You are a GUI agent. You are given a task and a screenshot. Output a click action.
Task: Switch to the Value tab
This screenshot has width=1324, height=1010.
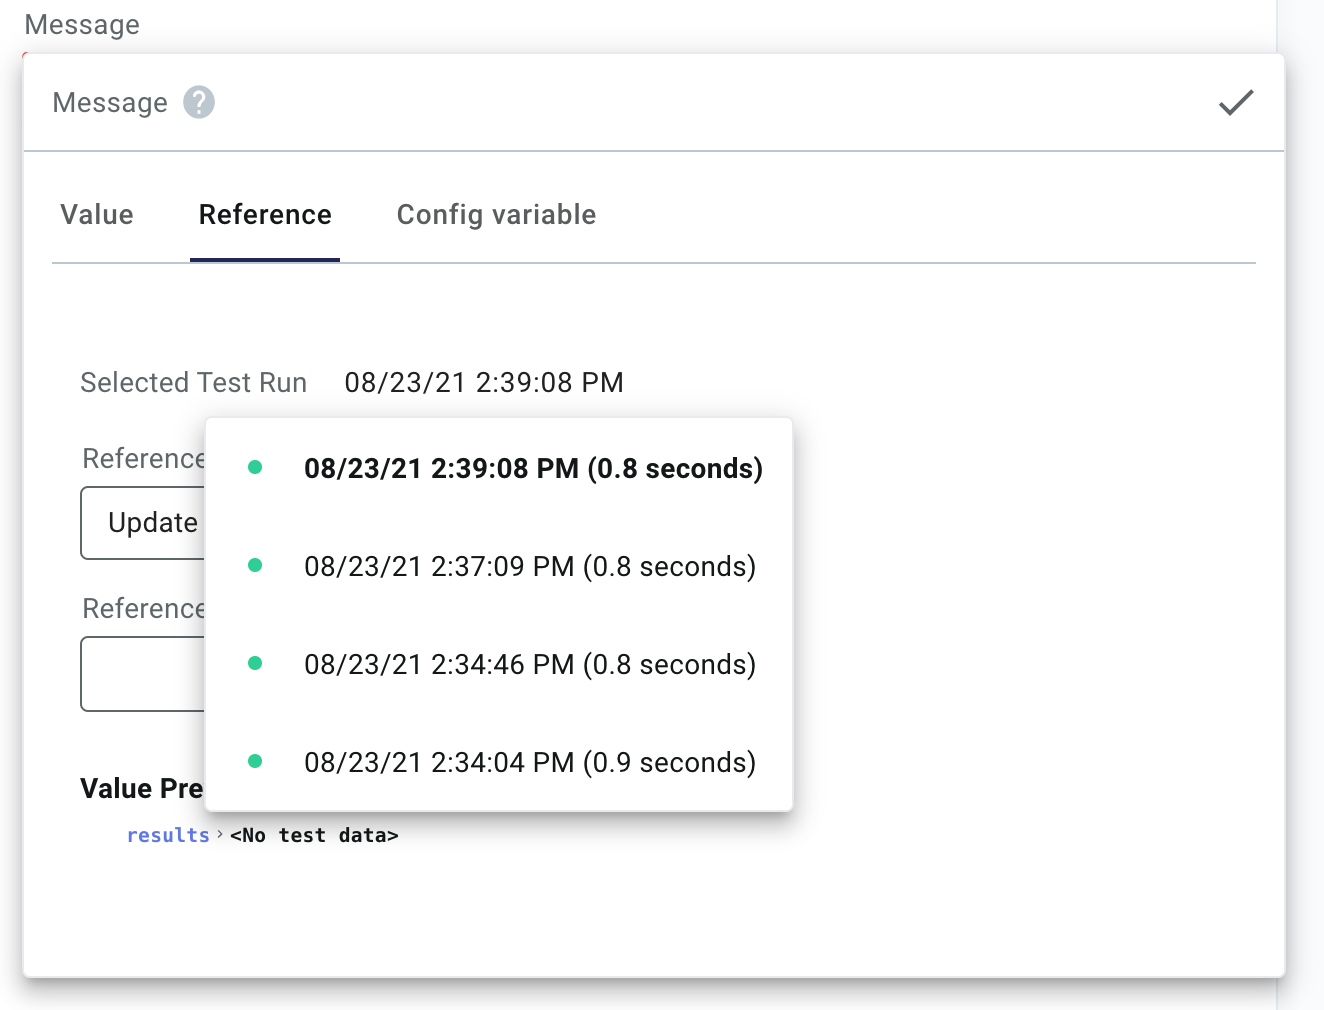[96, 214]
